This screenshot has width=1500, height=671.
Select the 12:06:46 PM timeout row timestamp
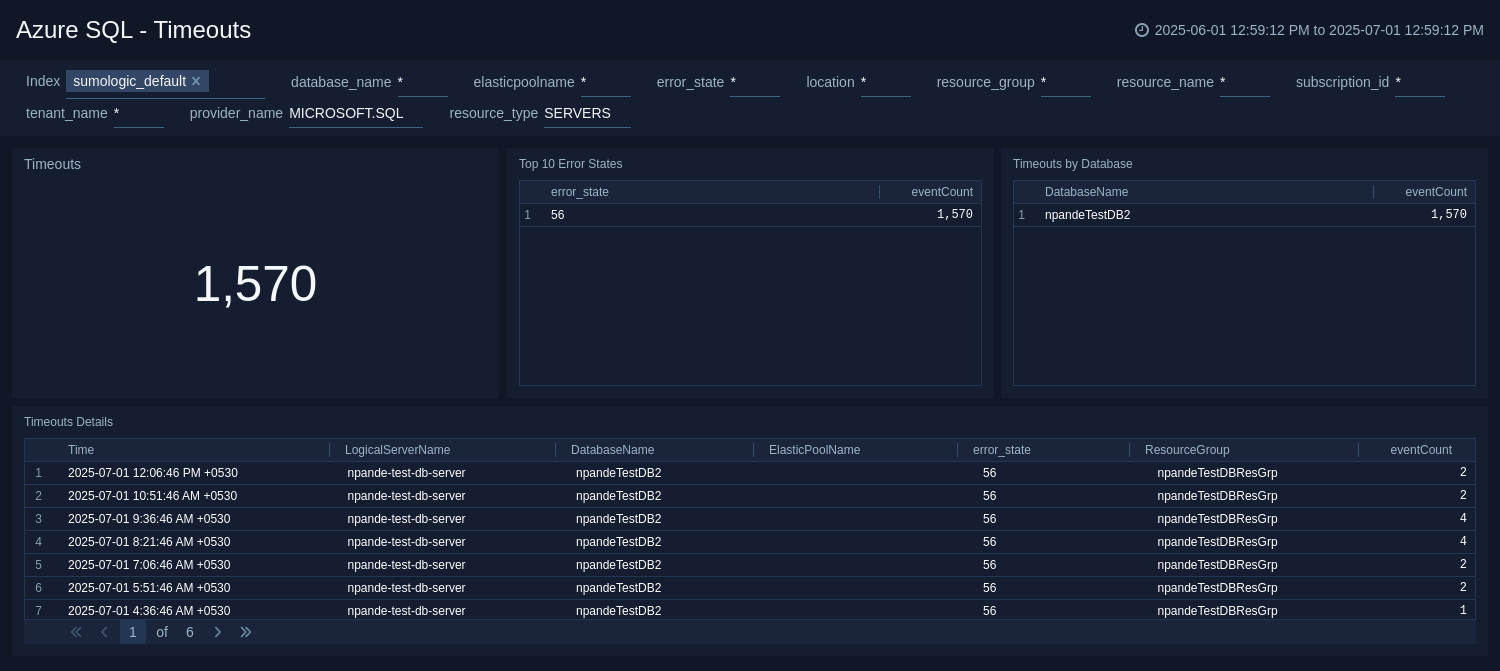point(153,473)
